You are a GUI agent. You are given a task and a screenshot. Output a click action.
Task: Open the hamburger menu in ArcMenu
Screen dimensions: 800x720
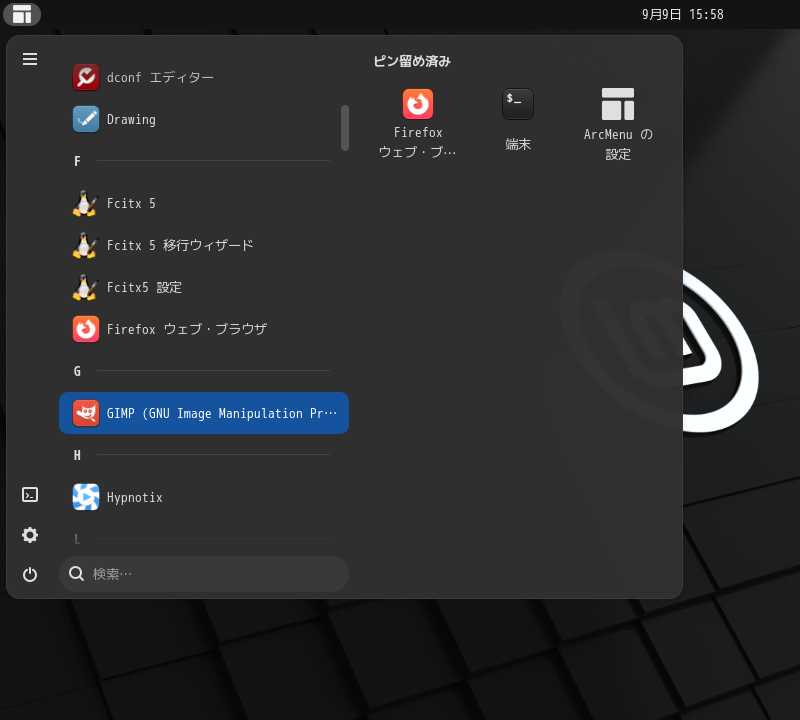point(30,59)
